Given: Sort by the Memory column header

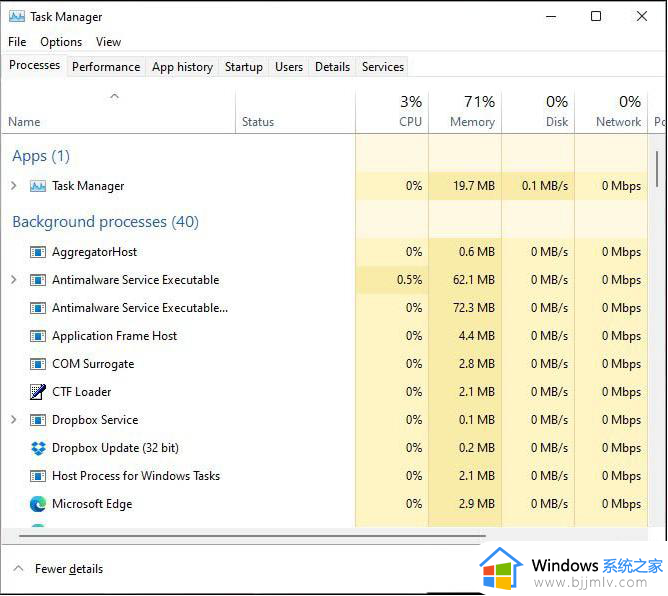Looking at the screenshot, I should [465, 112].
